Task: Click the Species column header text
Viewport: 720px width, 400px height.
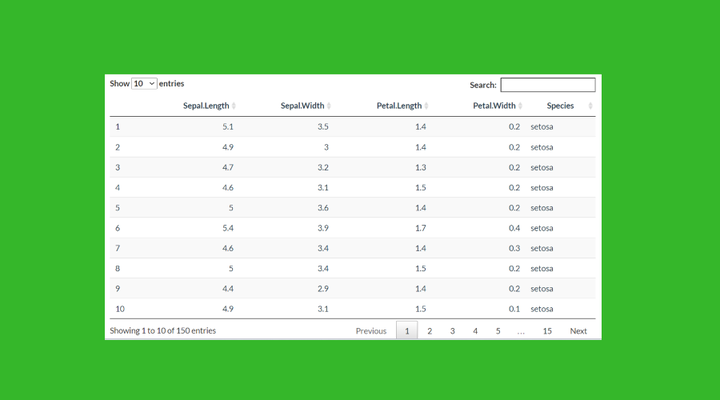Action: 560,106
